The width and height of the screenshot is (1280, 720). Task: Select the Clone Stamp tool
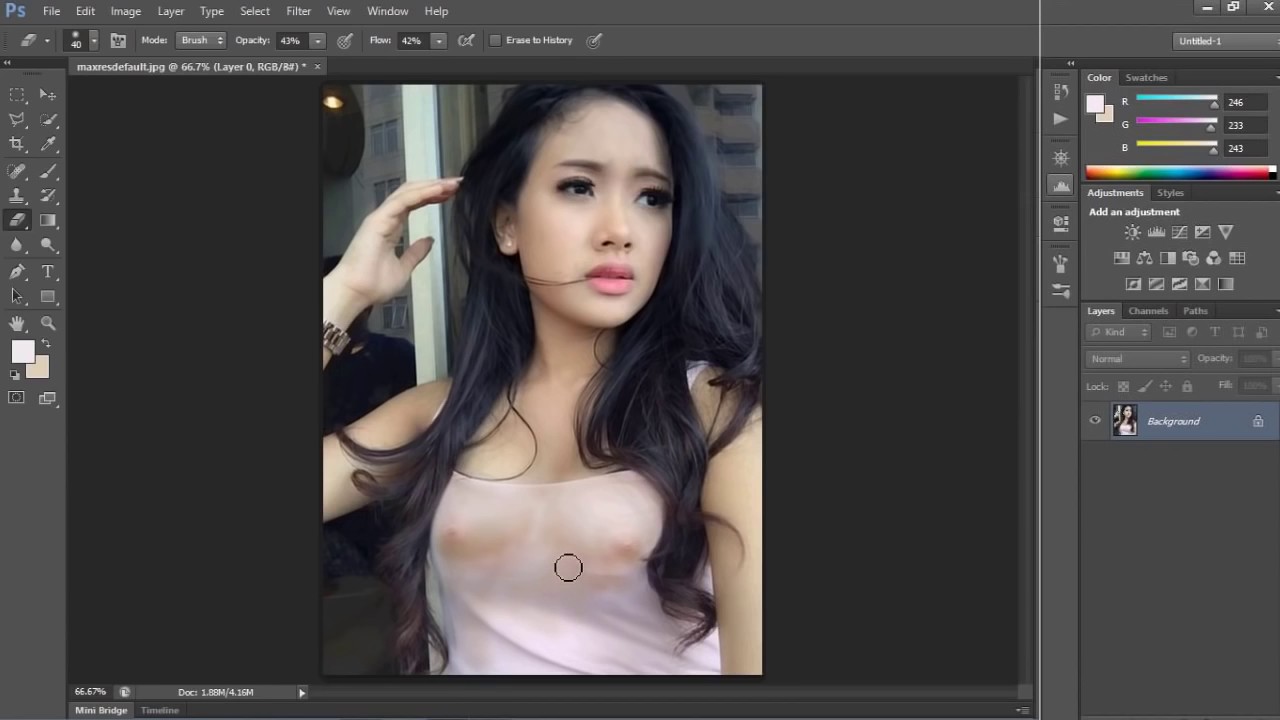(x=17, y=196)
